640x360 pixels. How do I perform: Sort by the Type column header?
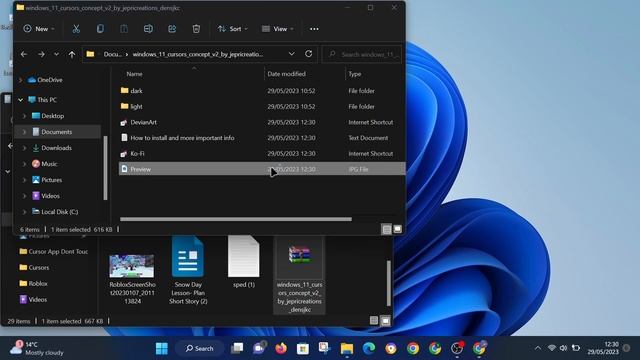[x=355, y=74]
